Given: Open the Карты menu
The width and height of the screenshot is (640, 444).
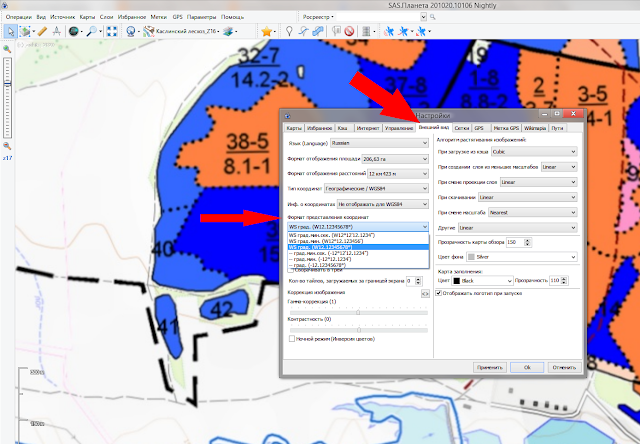Looking at the screenshot, I should point(87,17).
